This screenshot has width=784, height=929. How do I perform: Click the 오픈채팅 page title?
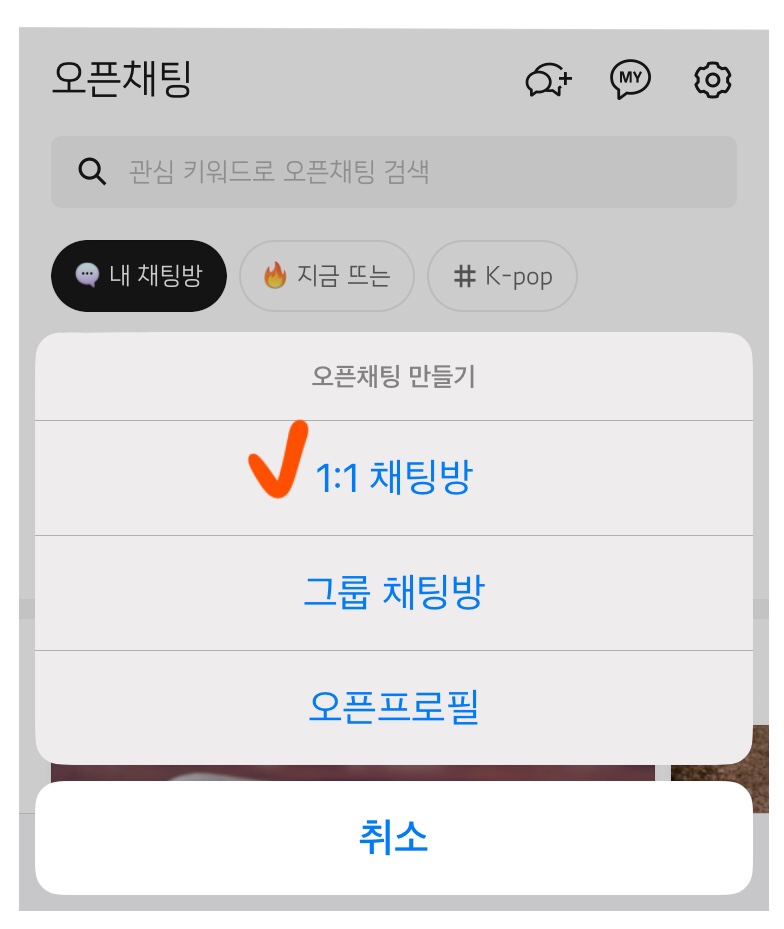point(121,80)
